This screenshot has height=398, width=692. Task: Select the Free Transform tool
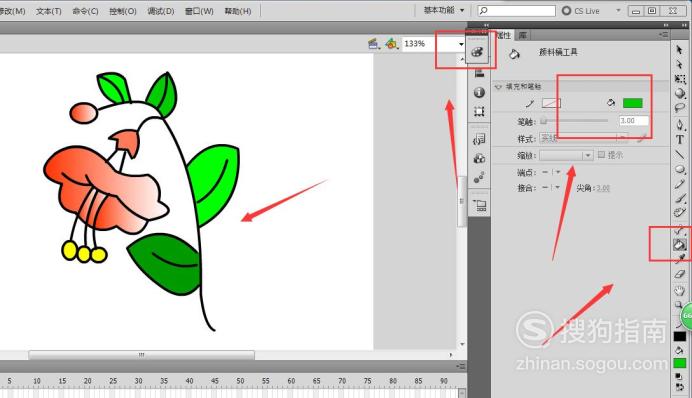pos(680,79)
